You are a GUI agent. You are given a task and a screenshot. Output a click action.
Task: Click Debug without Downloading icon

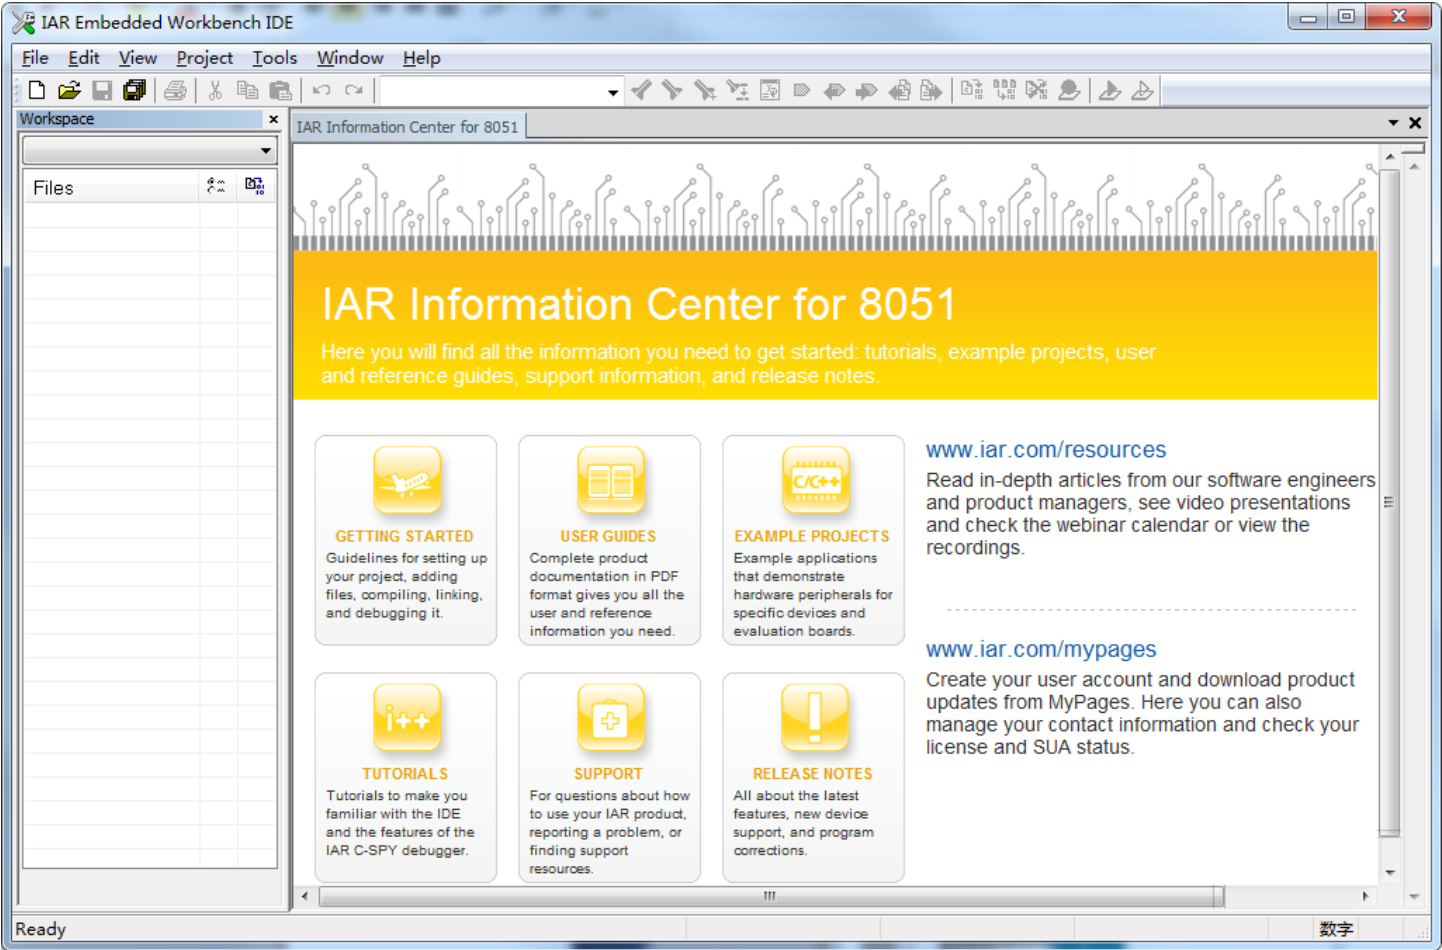(1142, 91)
